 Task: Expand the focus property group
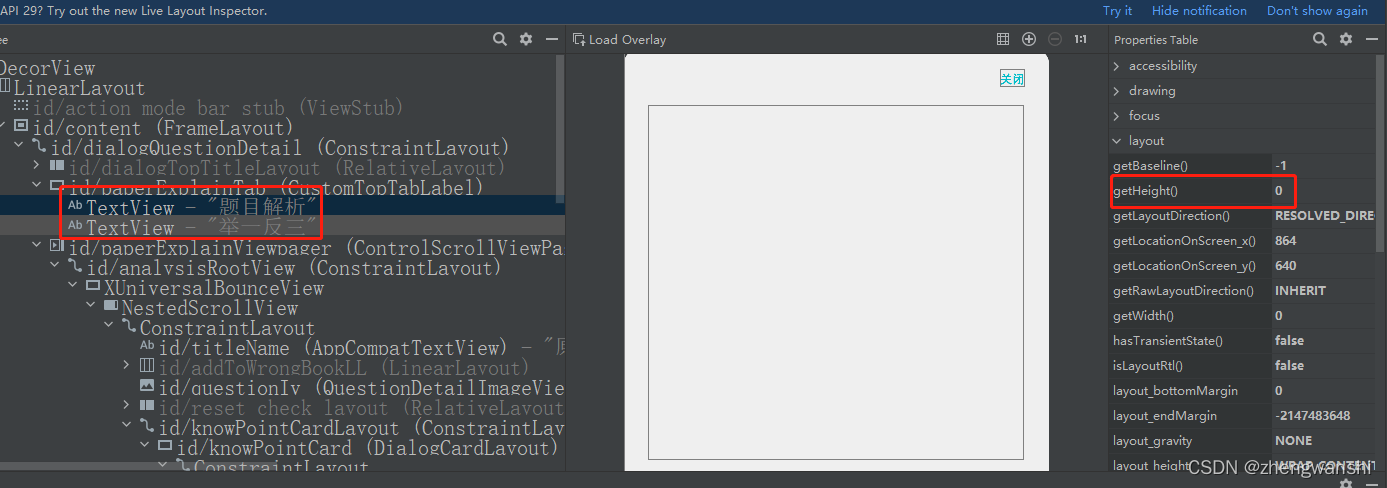click(x=1117, y=116)
